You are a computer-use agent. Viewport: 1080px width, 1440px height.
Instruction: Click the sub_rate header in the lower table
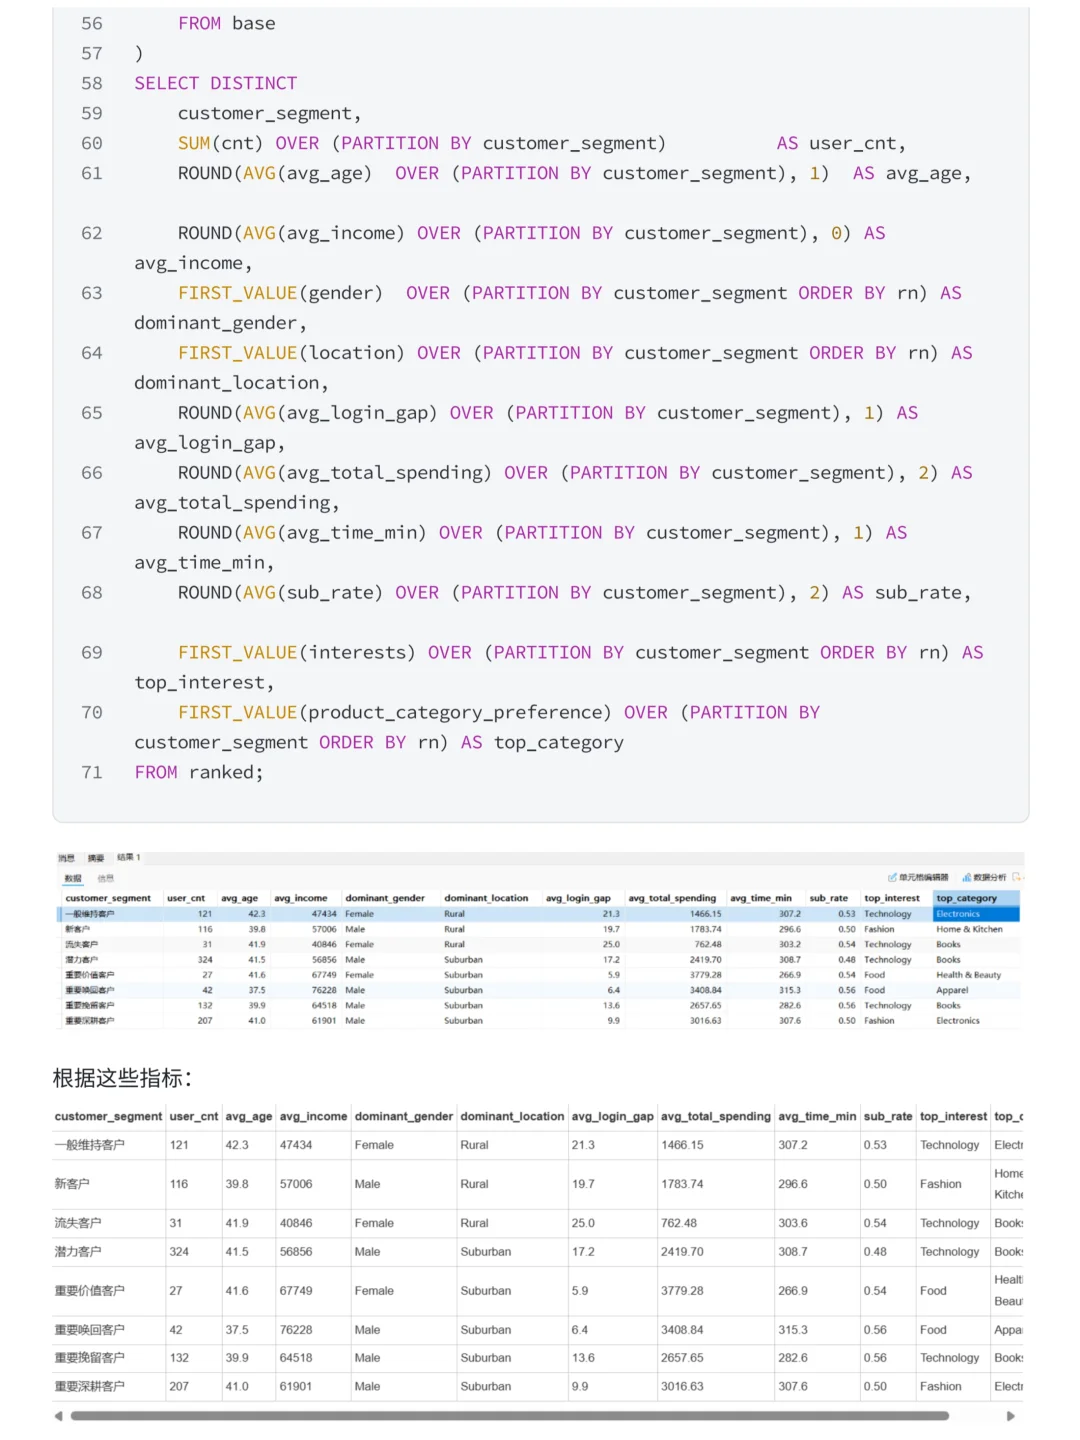pyautogui.click(x=888, y=1116)
